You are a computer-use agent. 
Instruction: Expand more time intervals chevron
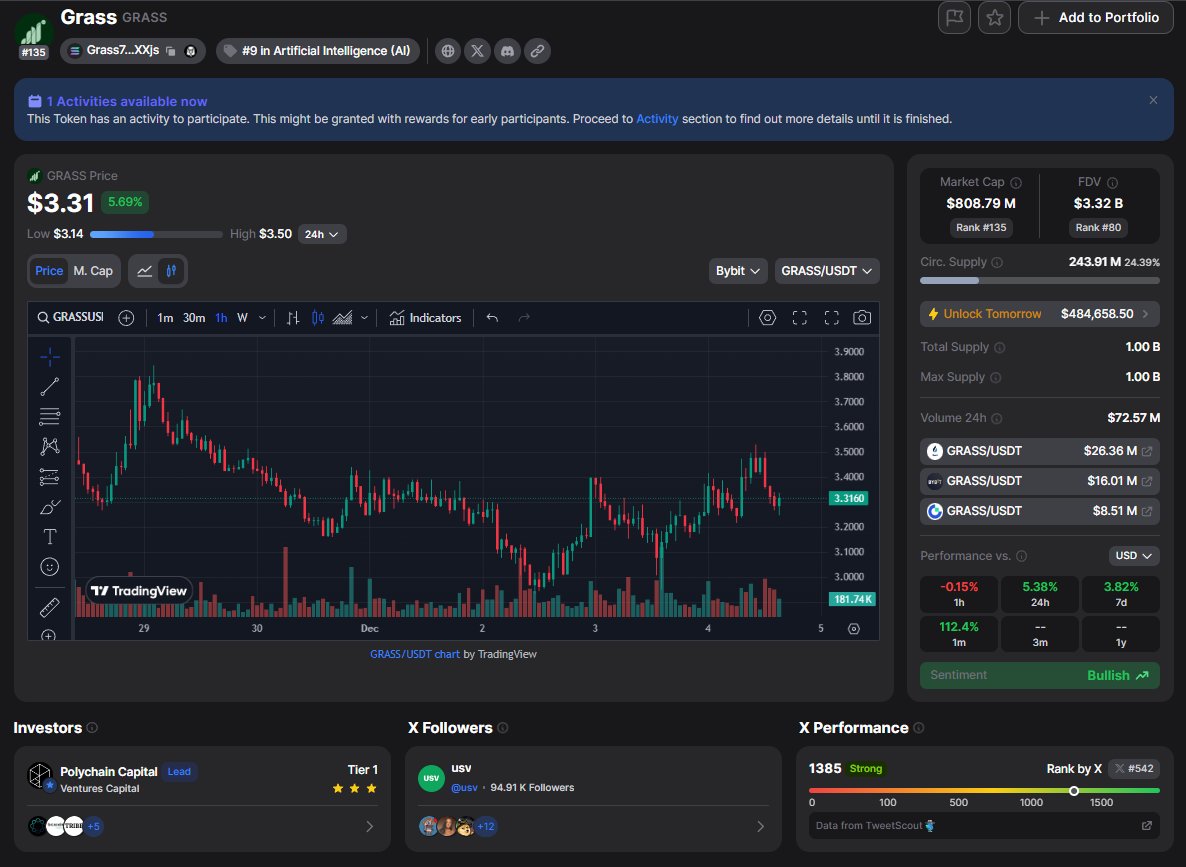(x=262, y=318)
